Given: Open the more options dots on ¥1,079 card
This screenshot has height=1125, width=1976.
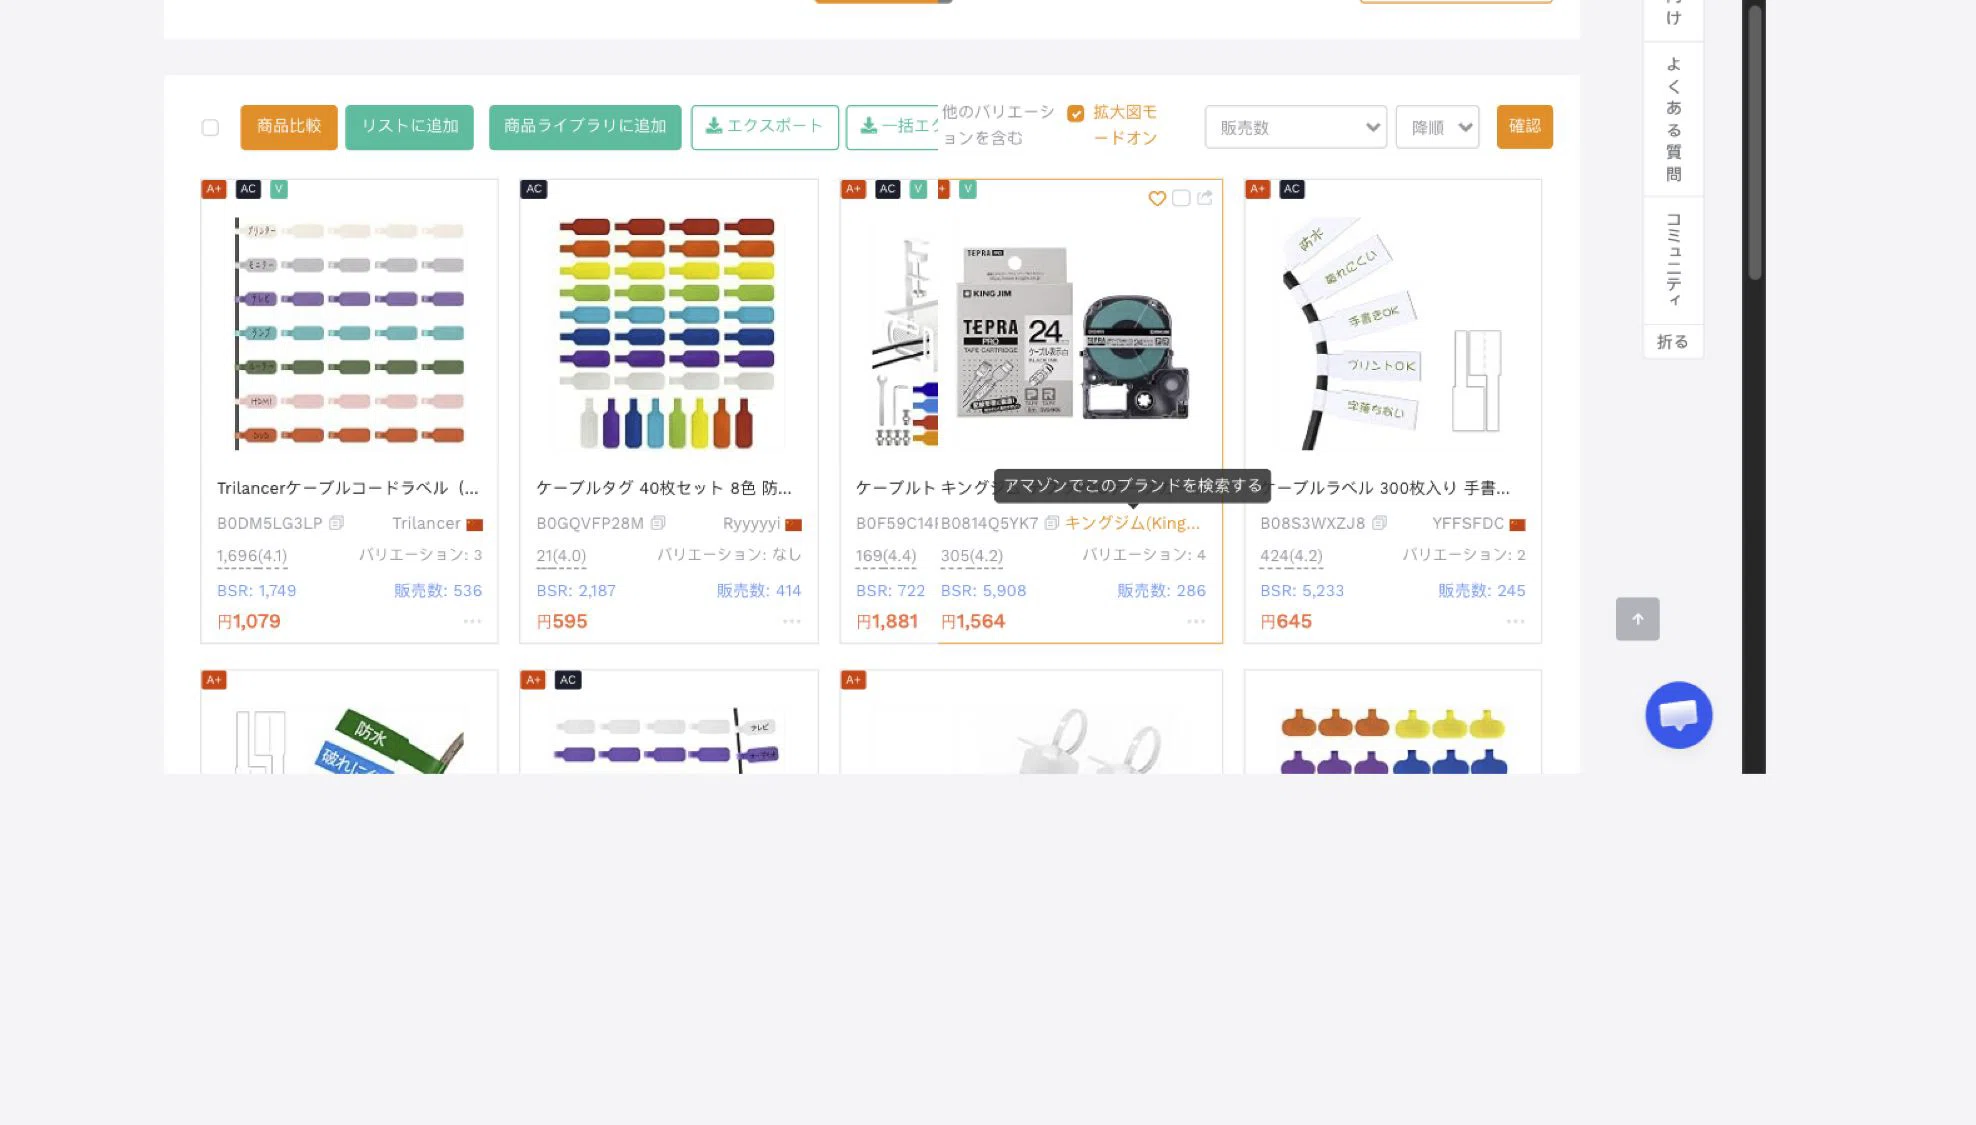Looking at the screenshot, I should (x=472, y=621).
